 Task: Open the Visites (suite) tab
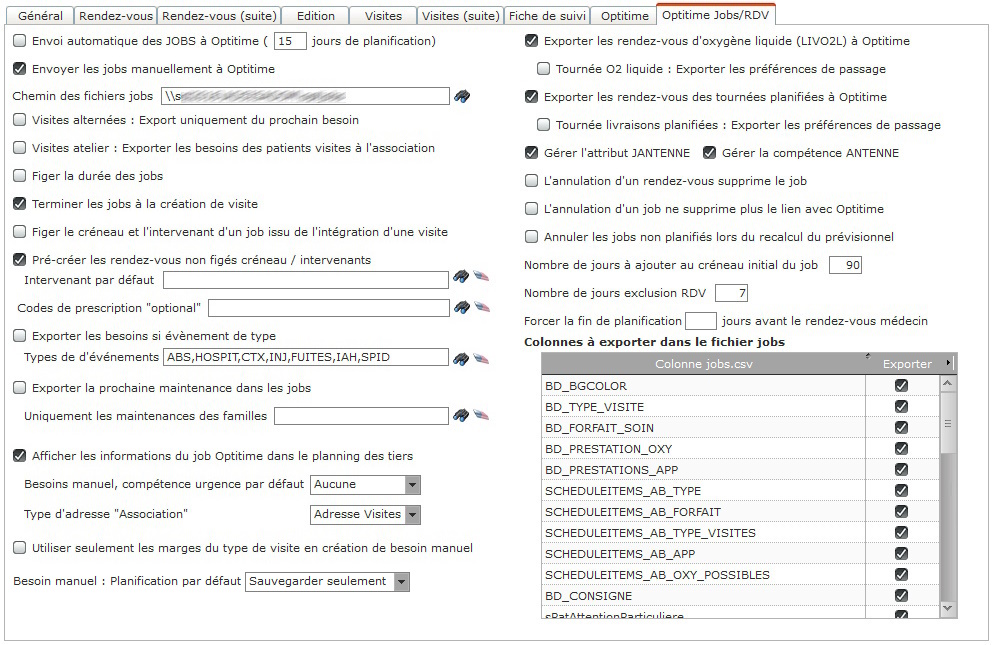461,16
